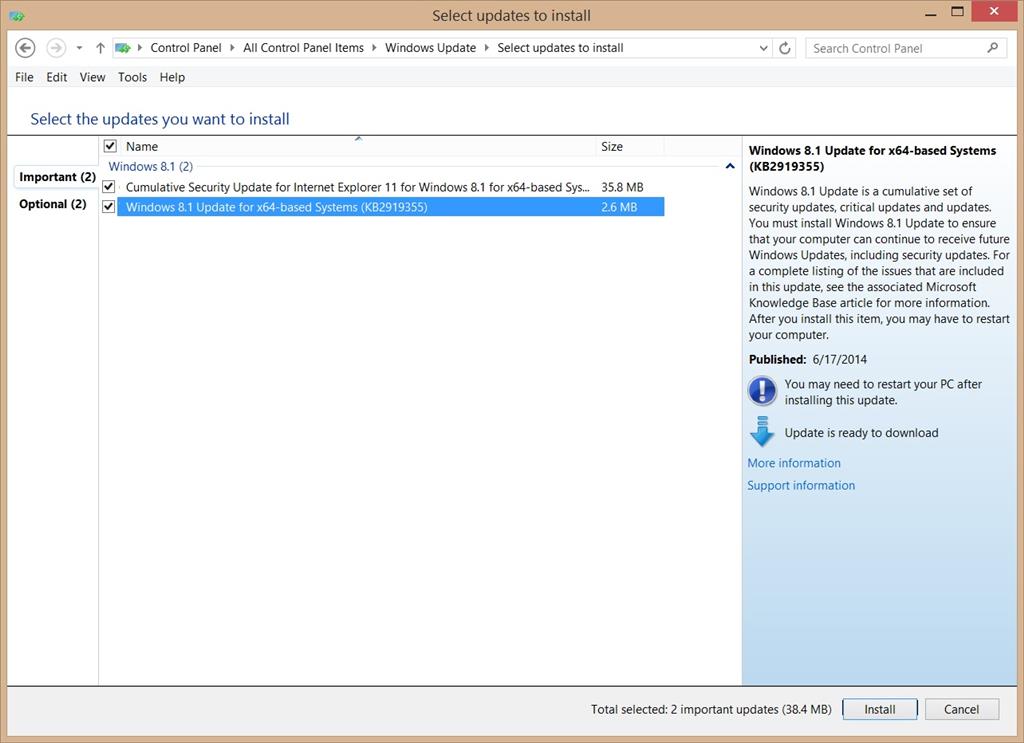This screenshot has width=1024, height=743.
Task: Select Windows Update in the breadcrumb
Action: point(430,48)
